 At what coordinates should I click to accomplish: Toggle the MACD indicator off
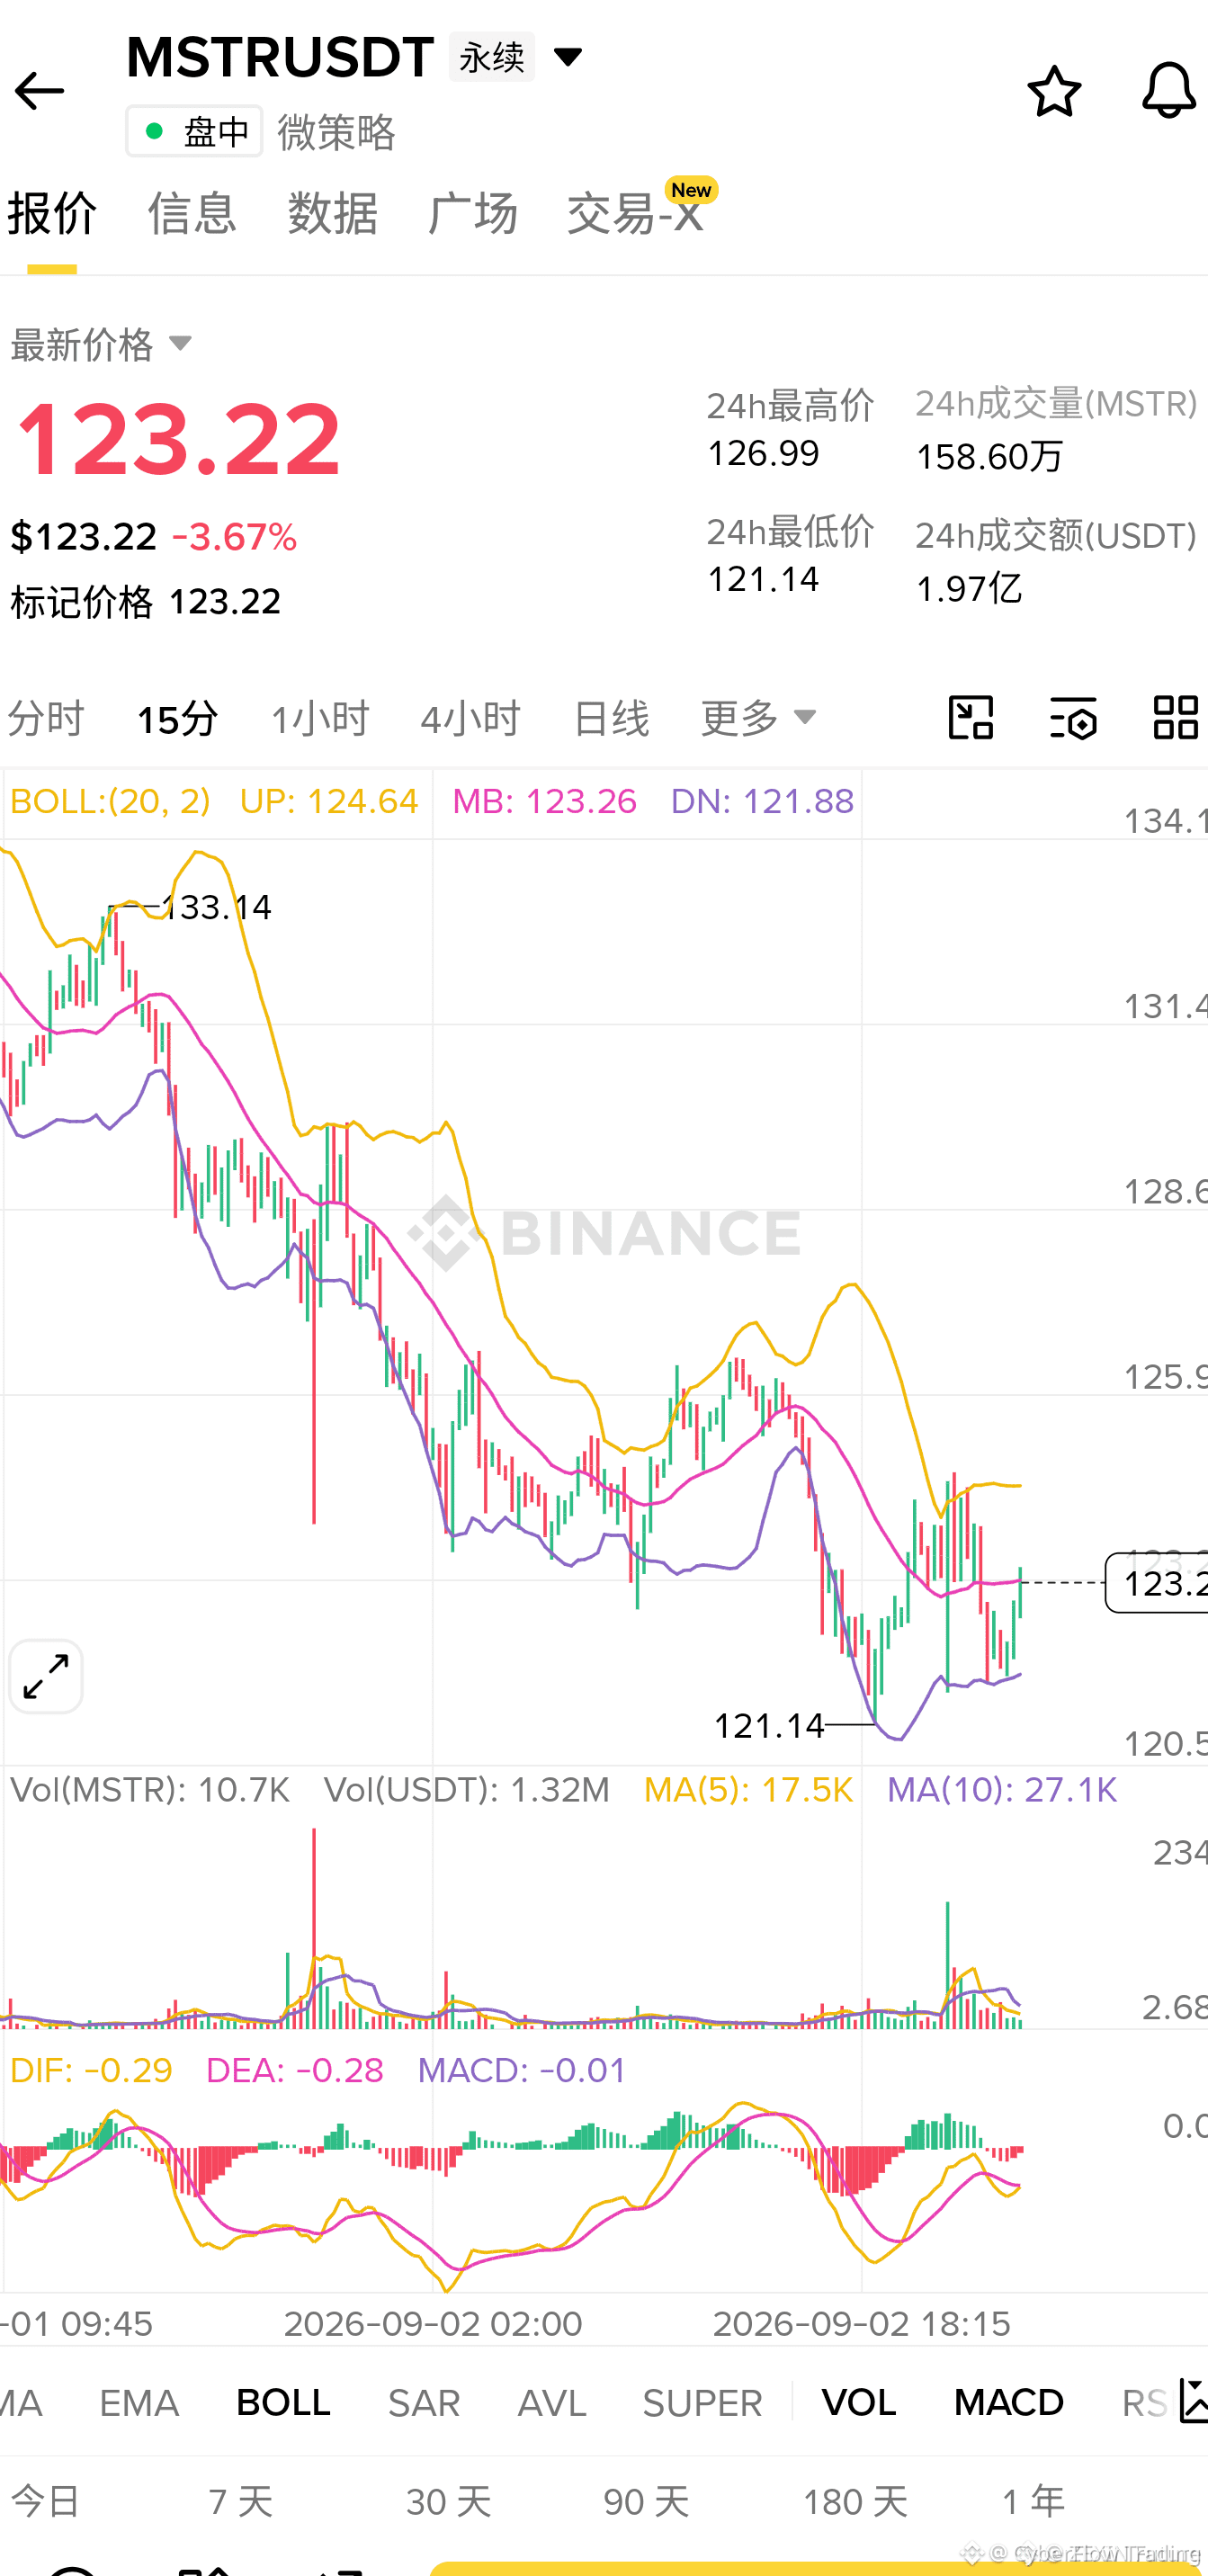click(x=1008, y=2402)
